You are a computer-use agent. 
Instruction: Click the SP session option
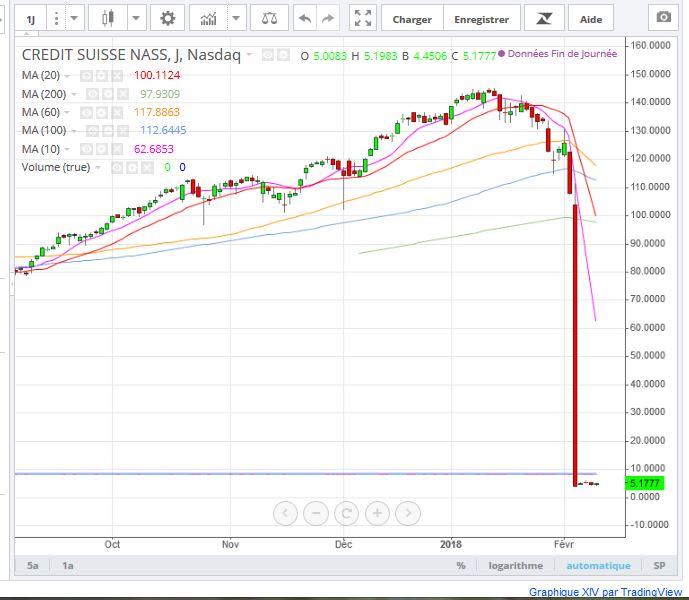659,565
